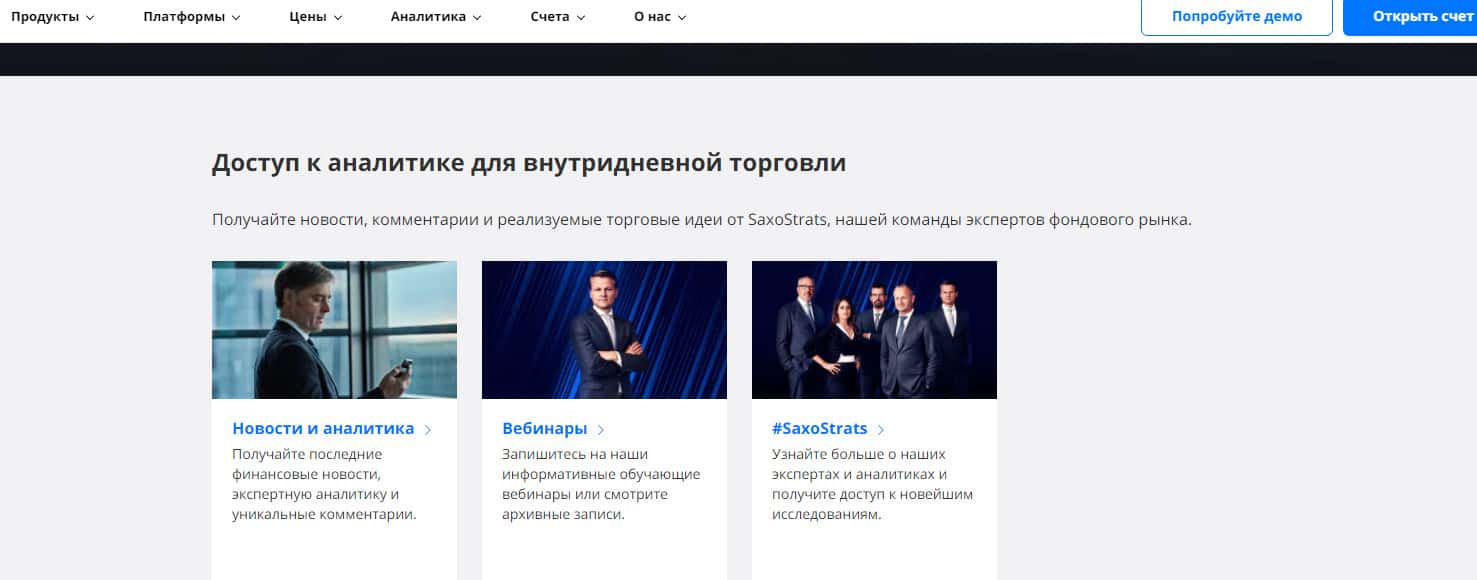Click the chevron beside Платформы
Screen dimensions: 1477x580
236,18
